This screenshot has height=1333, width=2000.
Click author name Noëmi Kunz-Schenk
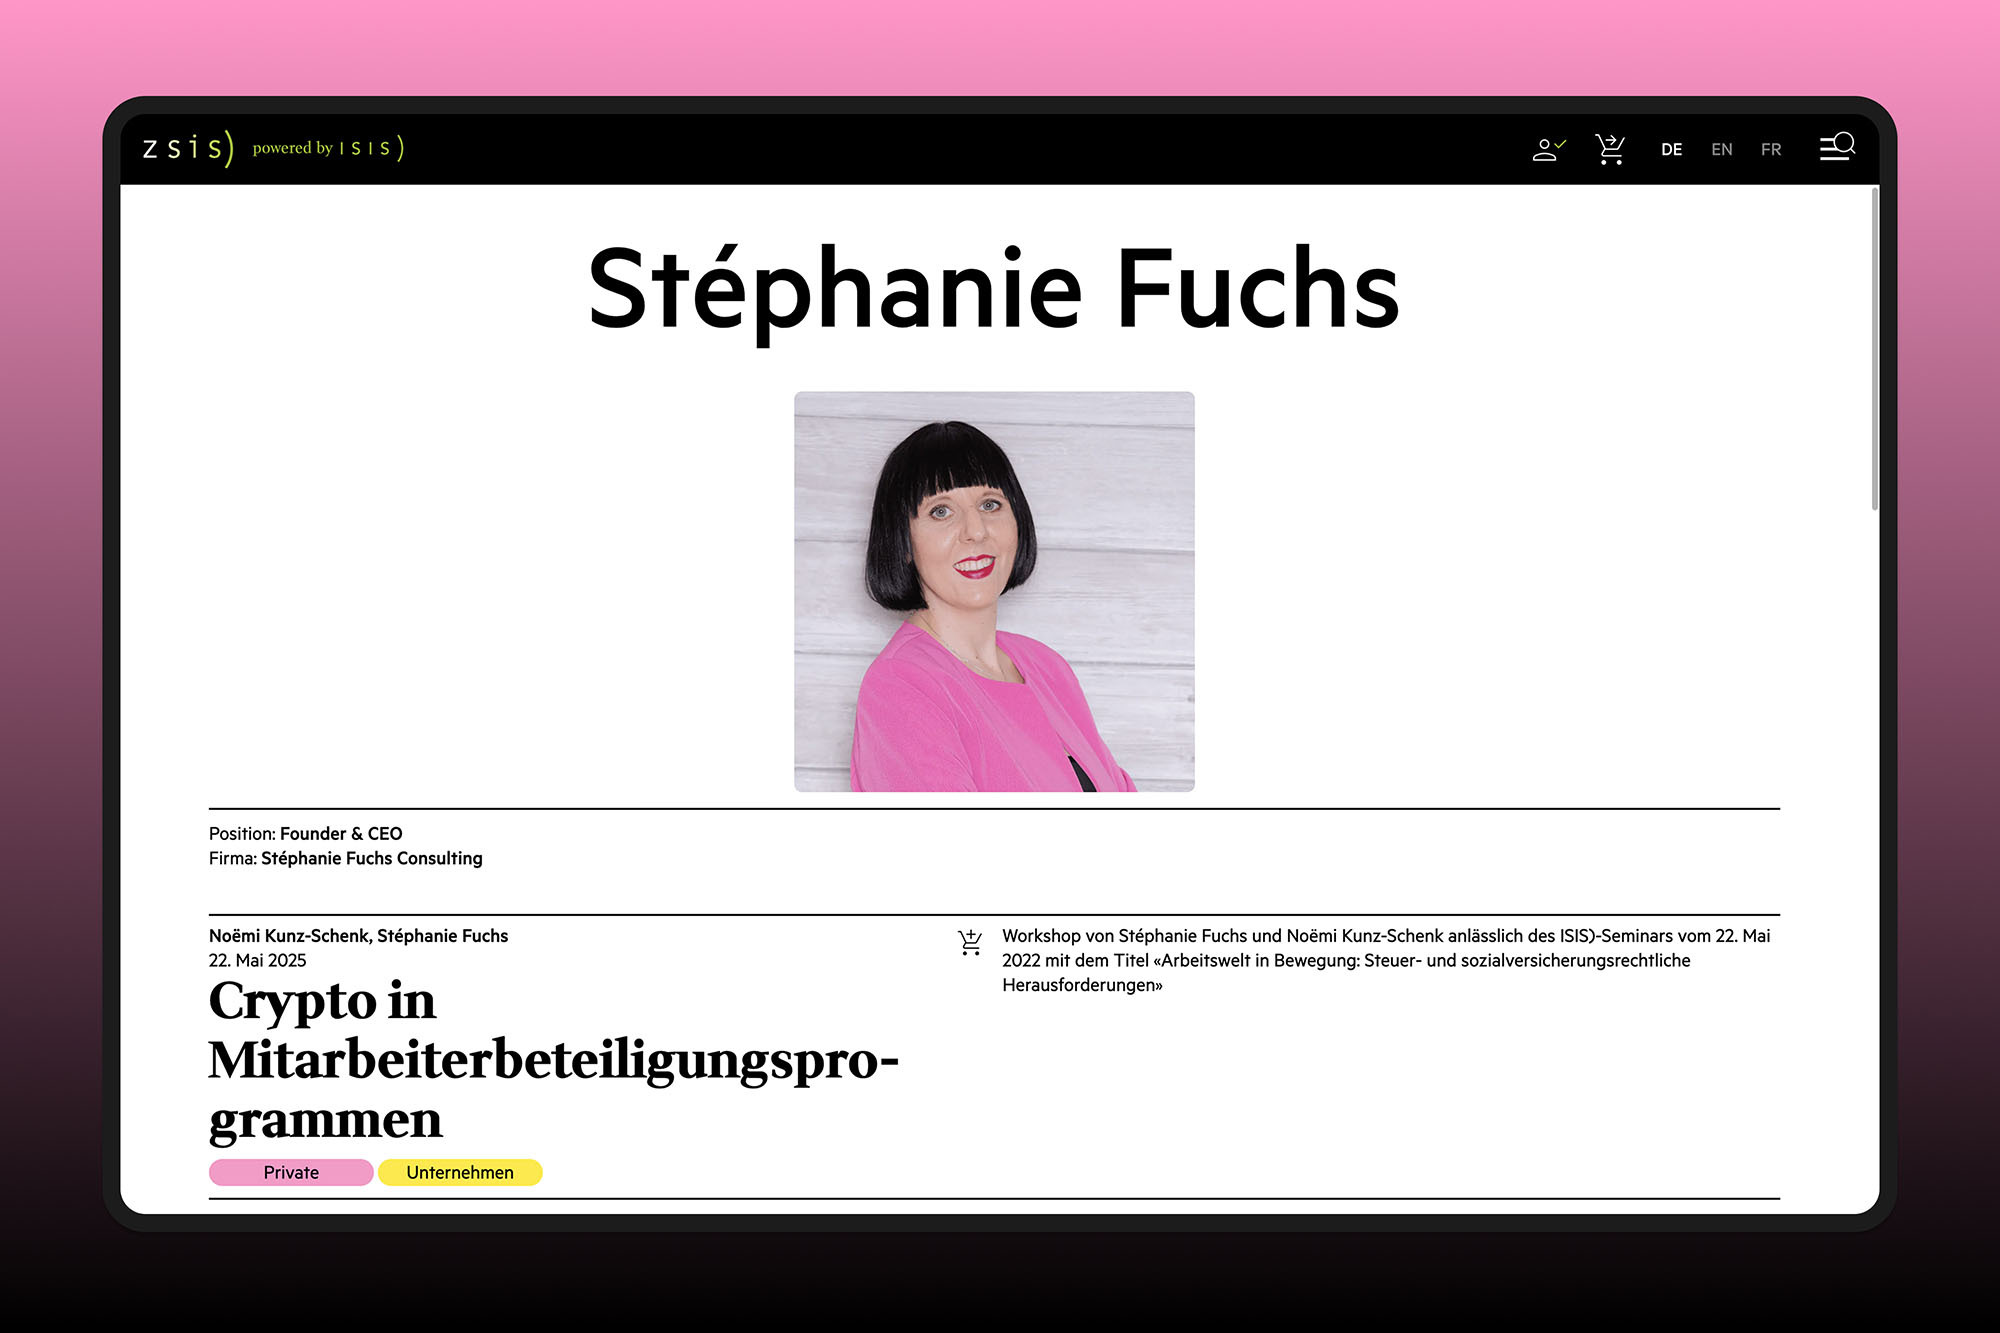tap(289, 936)
